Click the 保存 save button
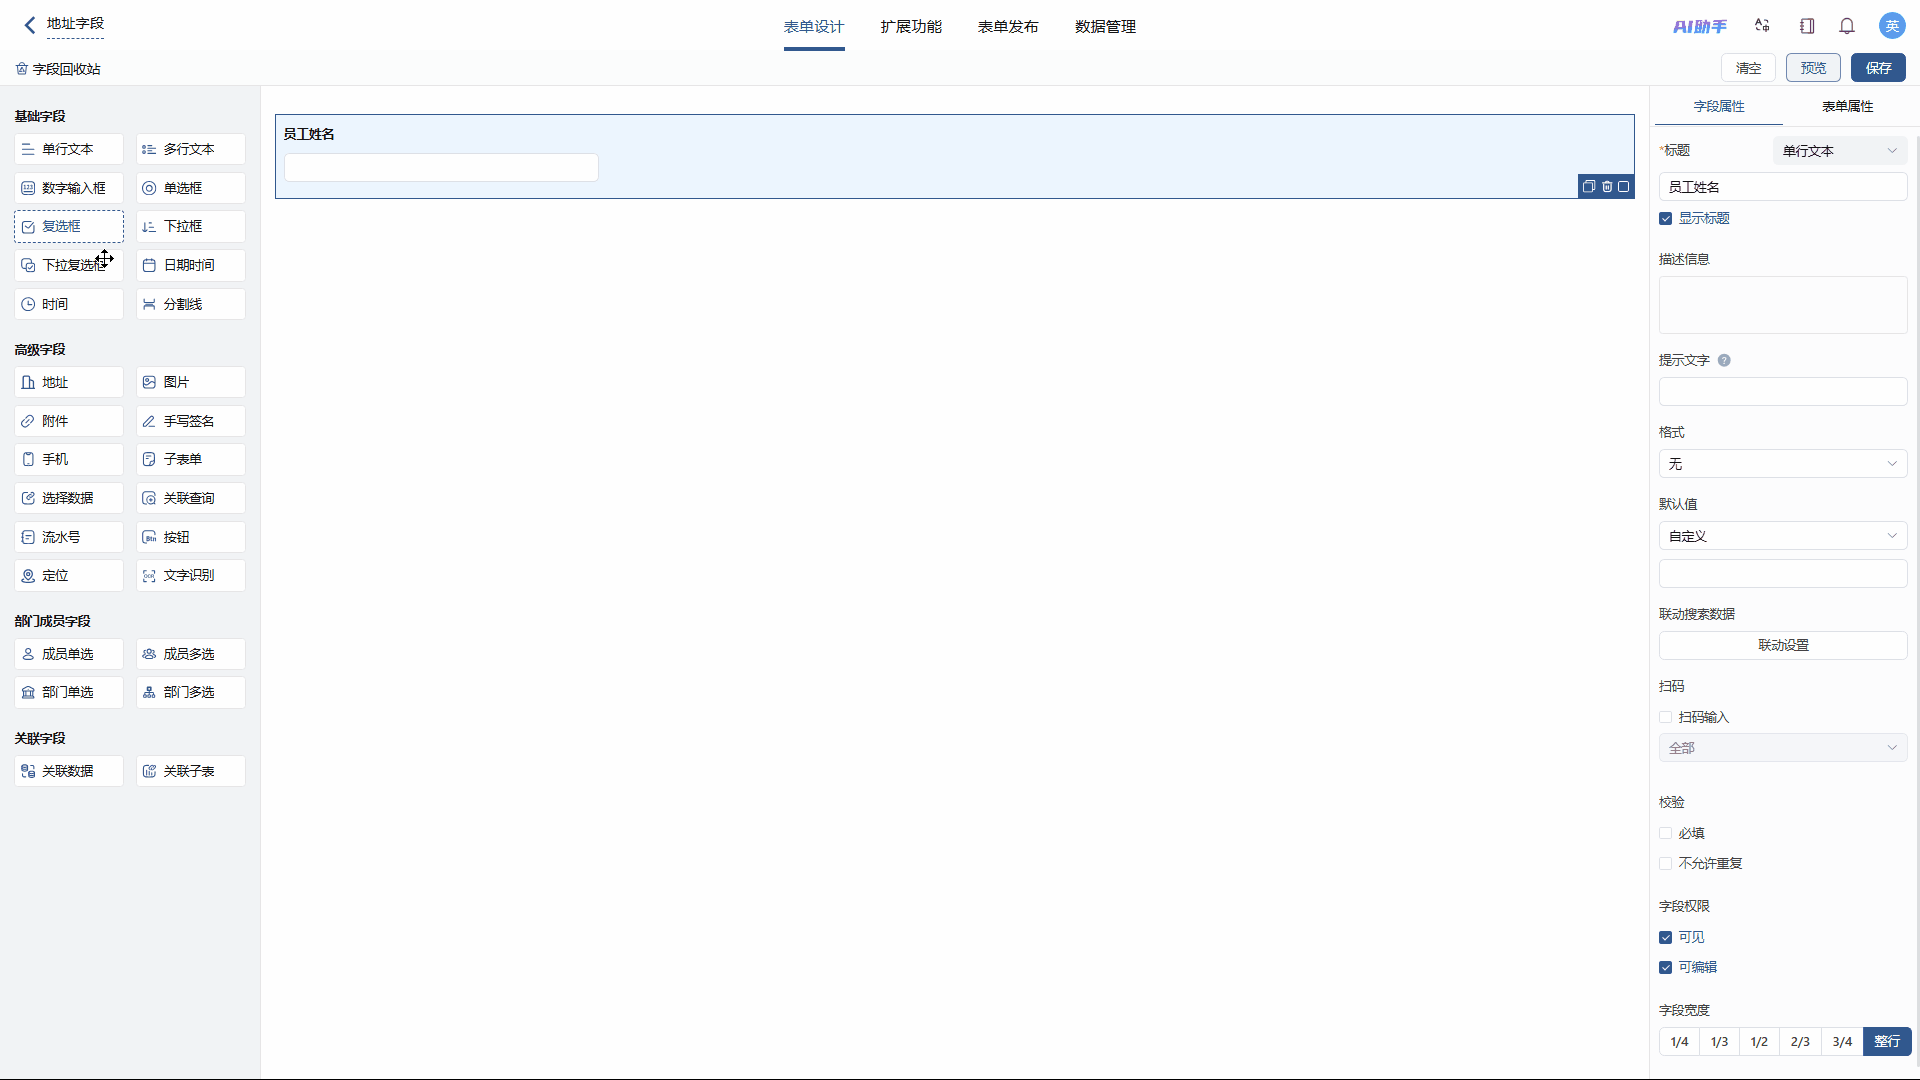This screenshot has width=1920, height=1080. 1878,68
